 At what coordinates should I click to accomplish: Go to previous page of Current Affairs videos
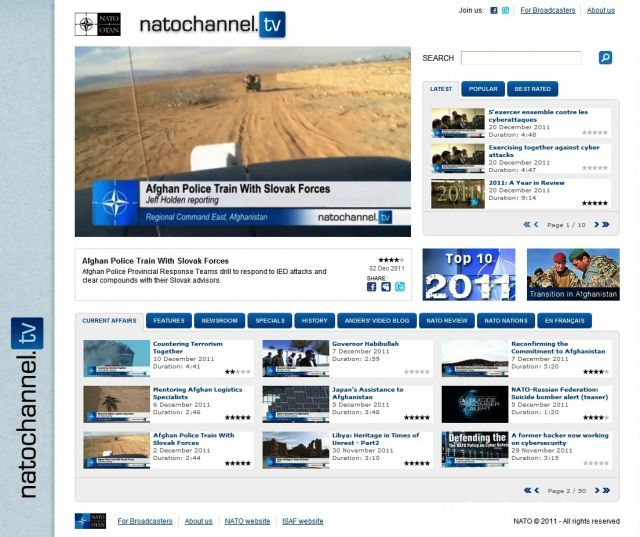[538, 491]
